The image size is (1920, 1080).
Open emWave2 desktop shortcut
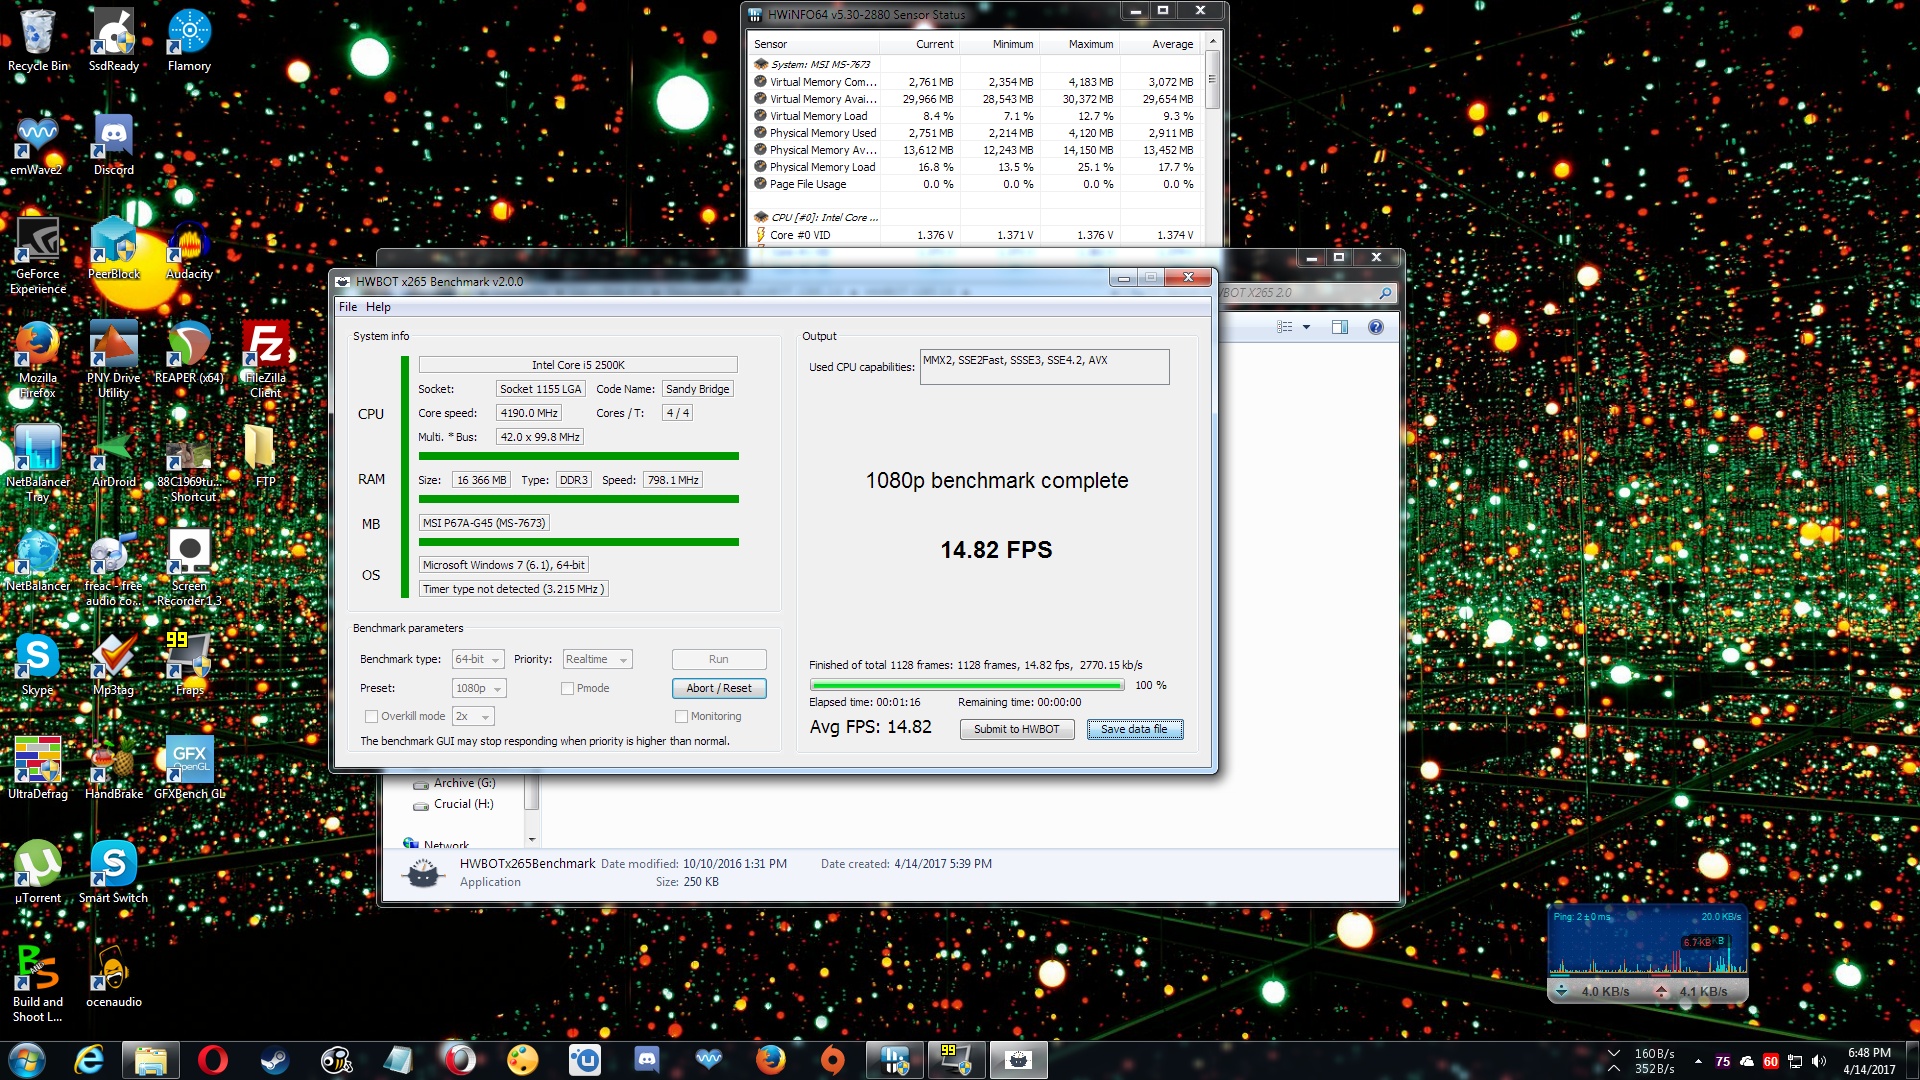coord(37,145)
